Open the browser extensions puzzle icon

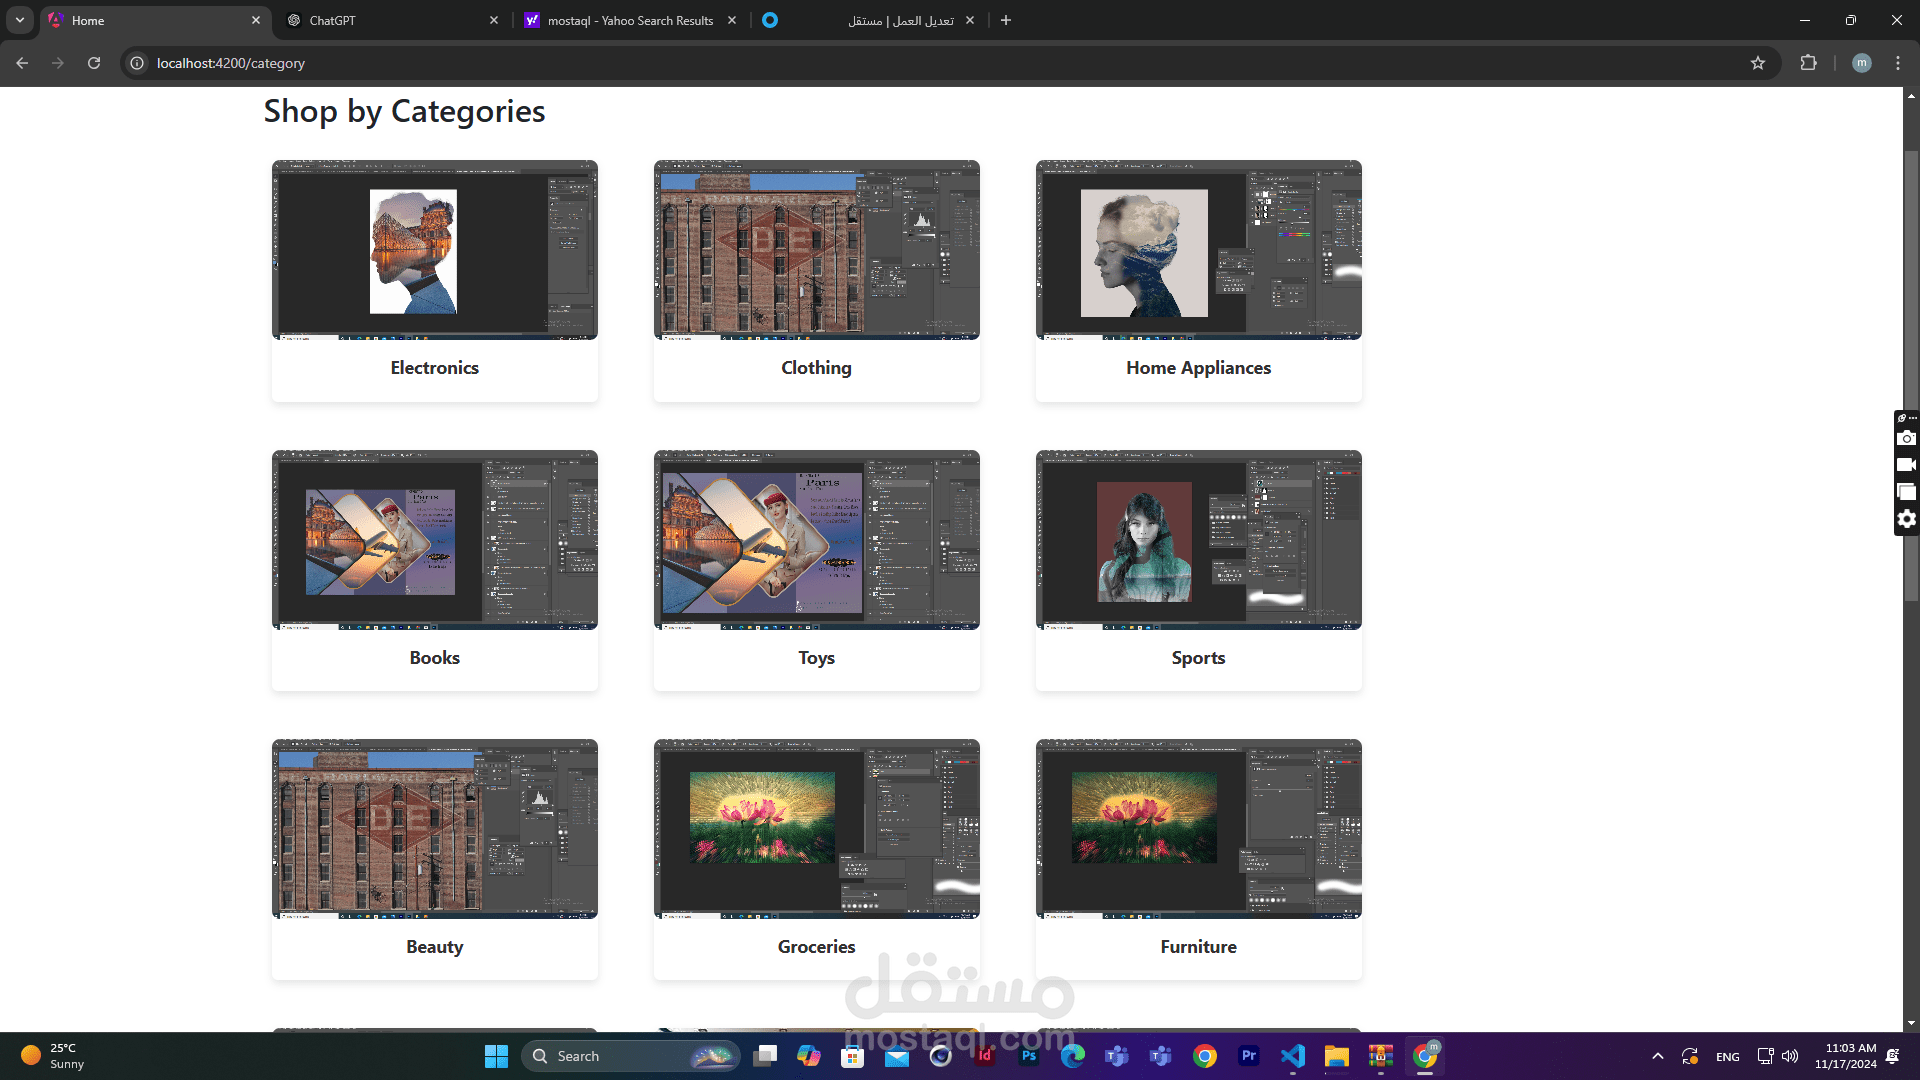(1808, 63)
